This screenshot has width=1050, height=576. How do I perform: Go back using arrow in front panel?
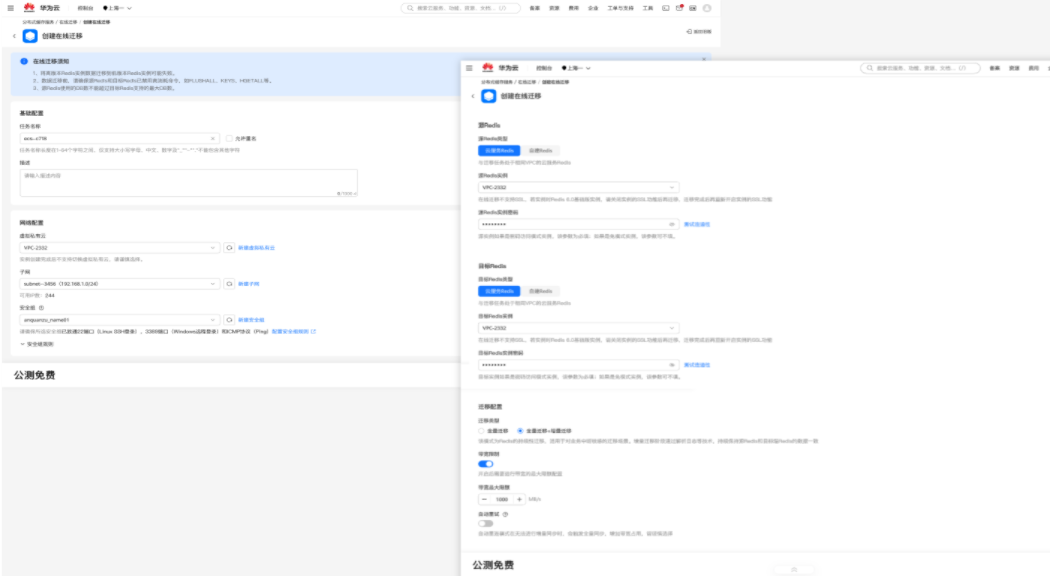(x=473, y=96)
